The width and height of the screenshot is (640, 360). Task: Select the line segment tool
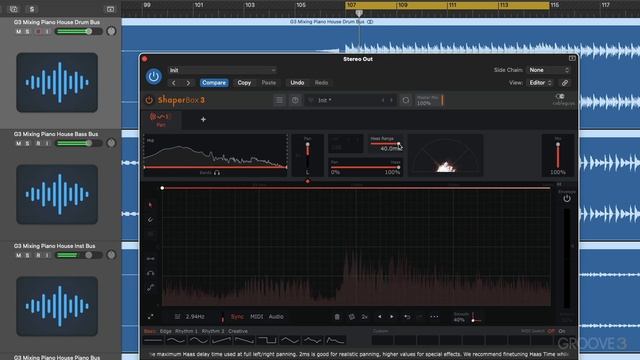(x=150, y=259)
